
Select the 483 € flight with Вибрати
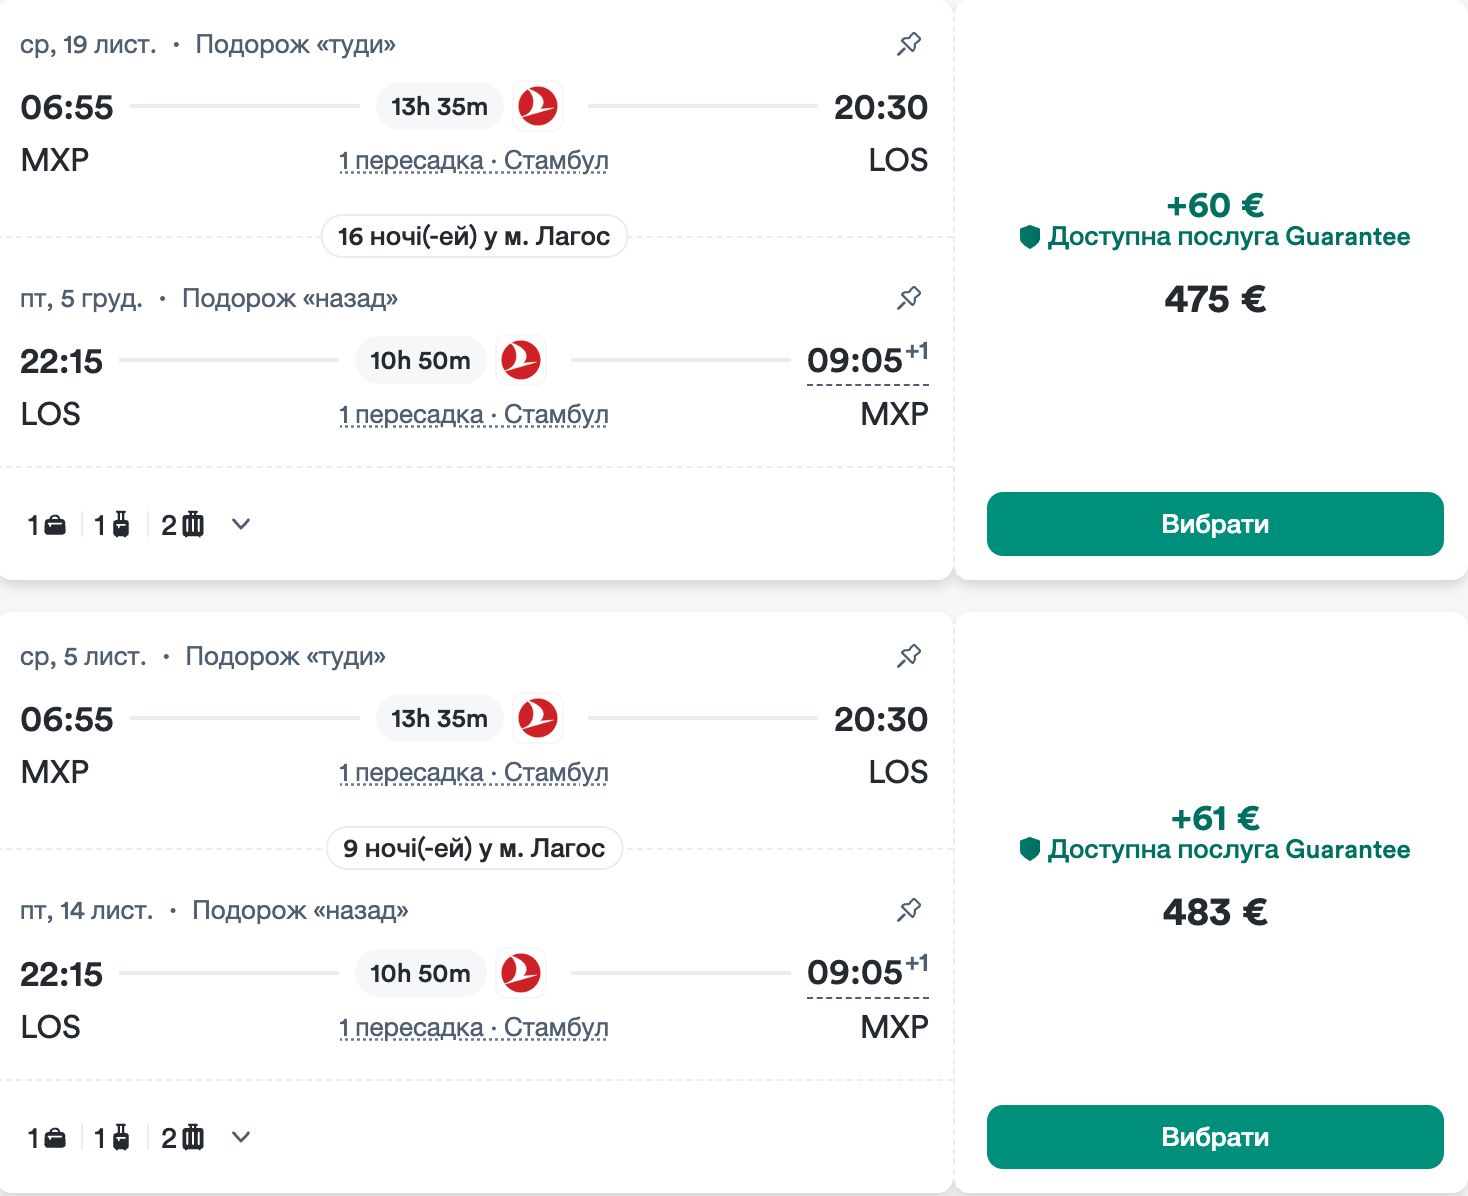pyautogui.click(x=1215, y=1137)
